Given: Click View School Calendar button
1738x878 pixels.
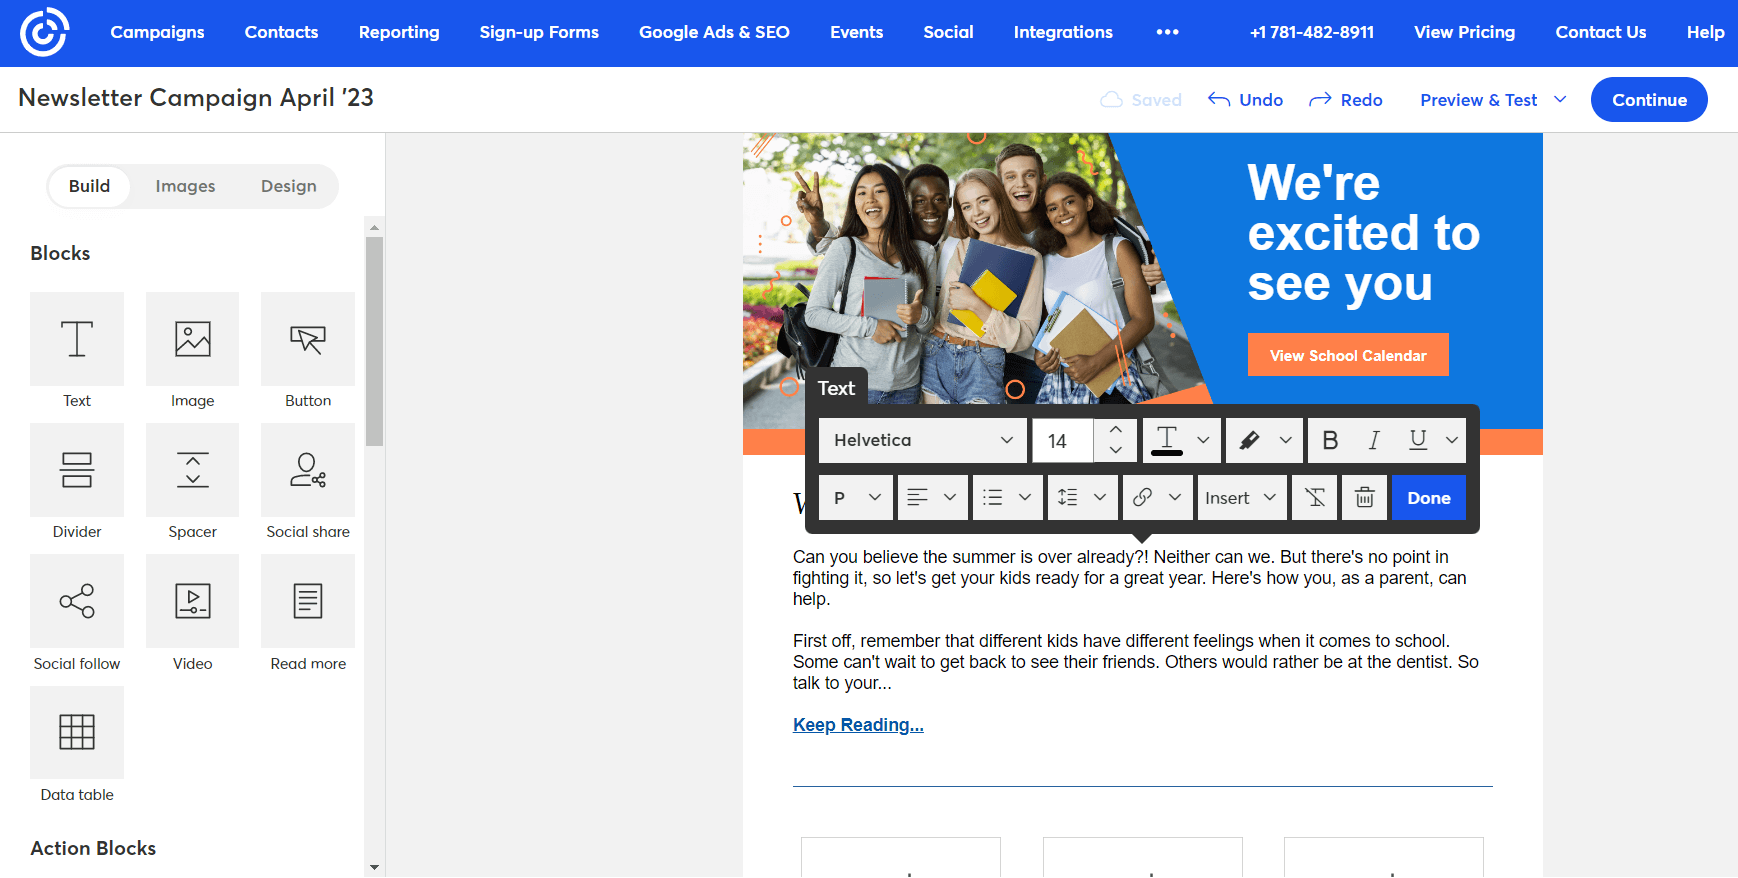Looking at the screenshot, I should point(1348,355).
